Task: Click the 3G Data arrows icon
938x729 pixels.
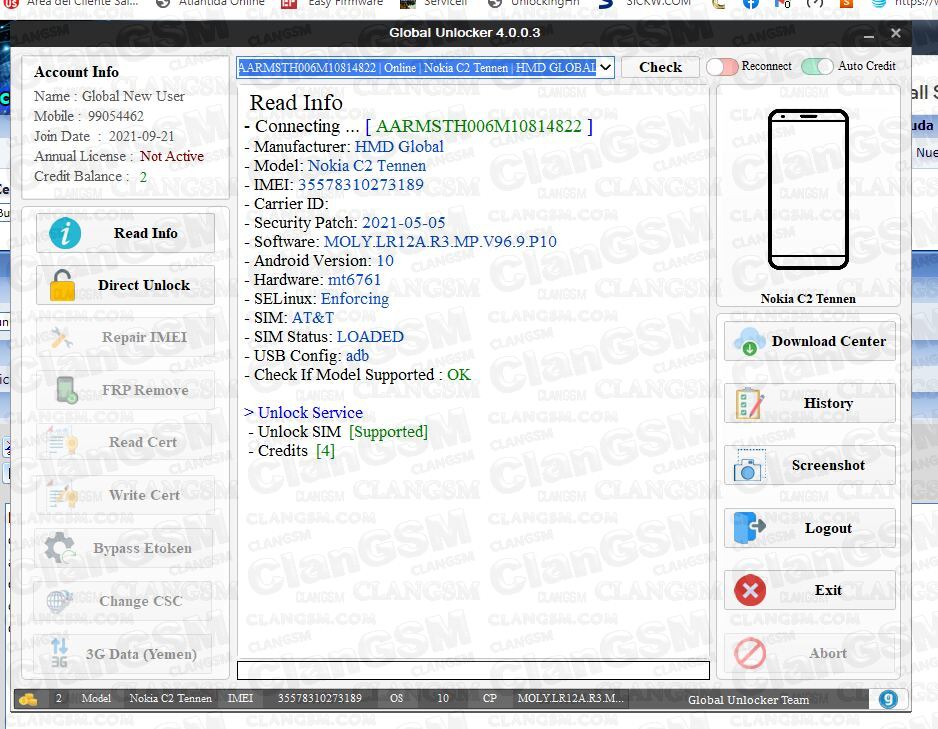Action: pos(59,653)
